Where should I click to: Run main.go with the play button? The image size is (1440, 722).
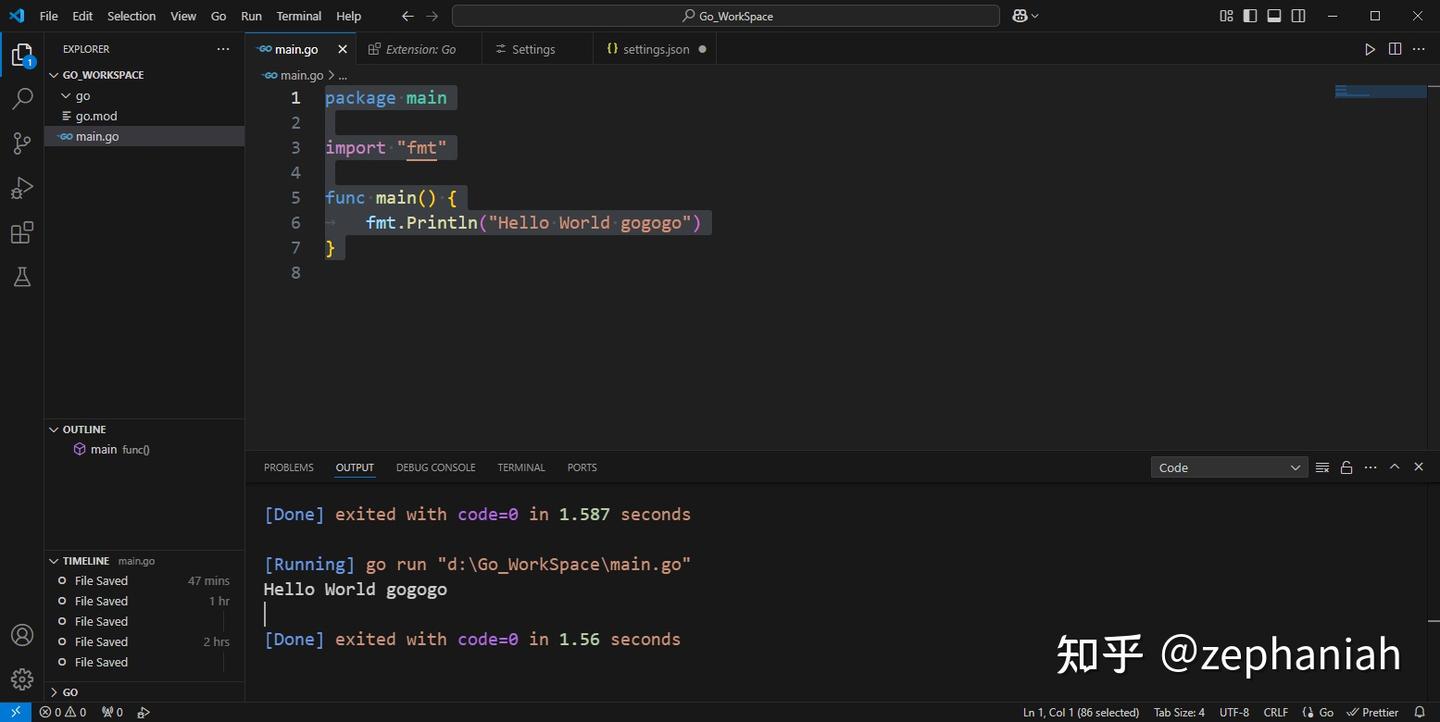1369,48
